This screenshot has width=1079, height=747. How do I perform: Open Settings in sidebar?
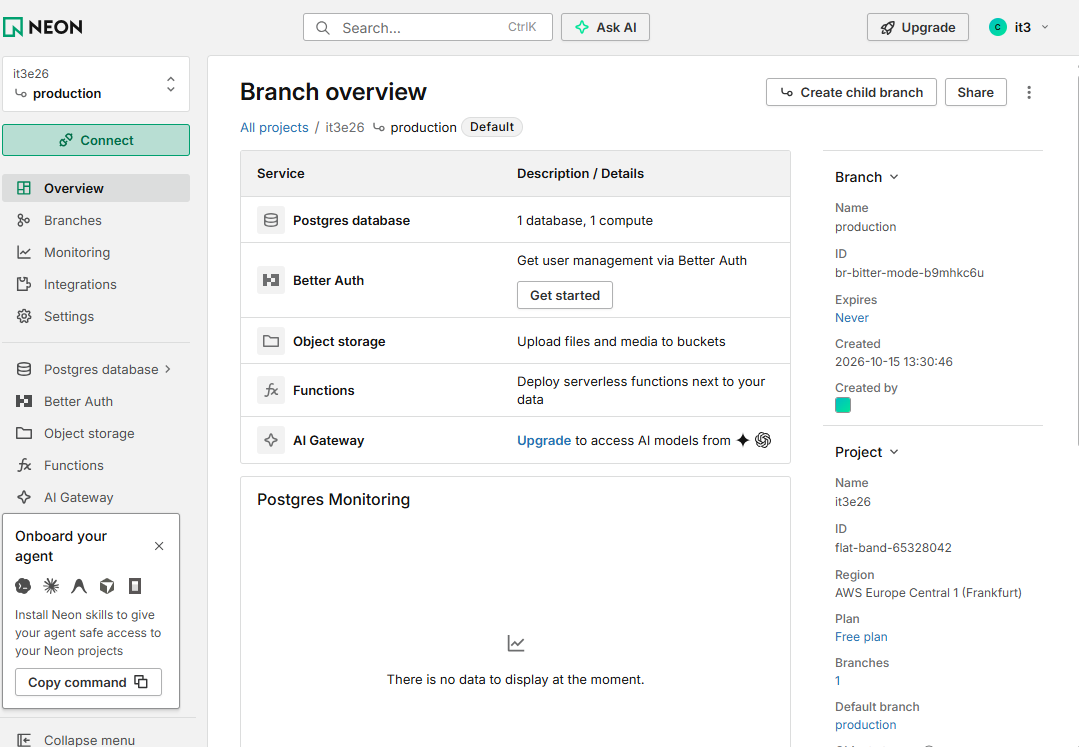click(x=96, y=316)
